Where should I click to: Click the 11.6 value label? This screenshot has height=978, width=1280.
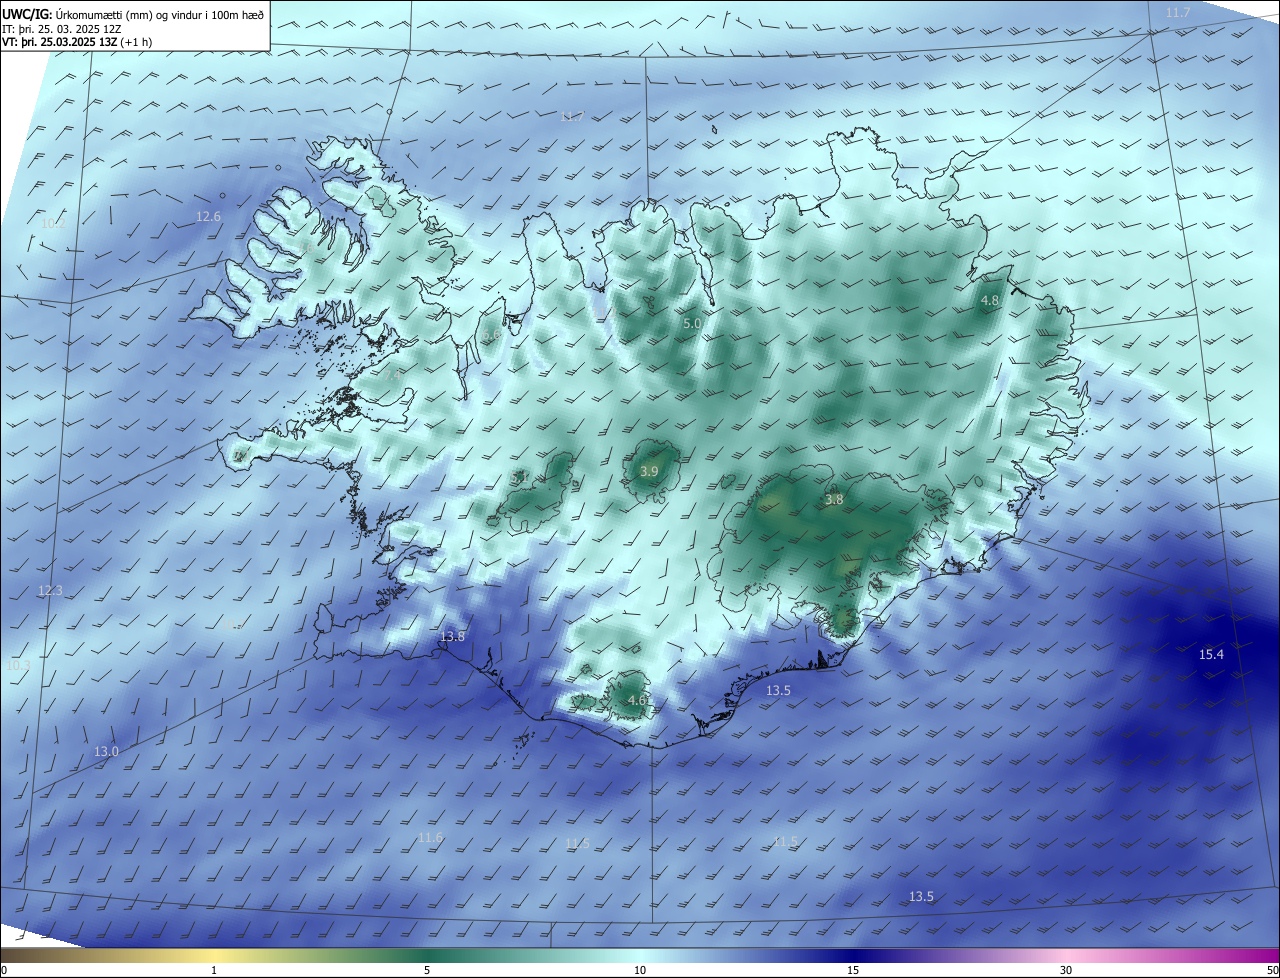coord(430,837)
